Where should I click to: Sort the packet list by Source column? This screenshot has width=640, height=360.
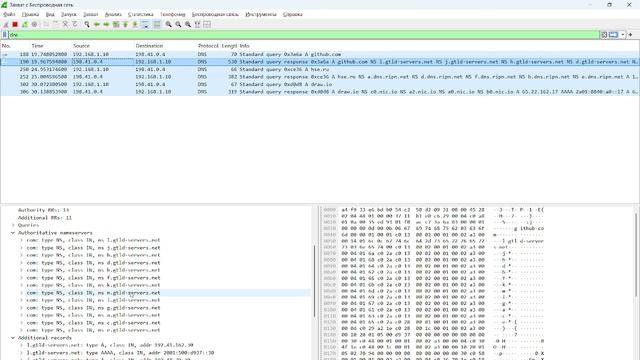[81, 46]
